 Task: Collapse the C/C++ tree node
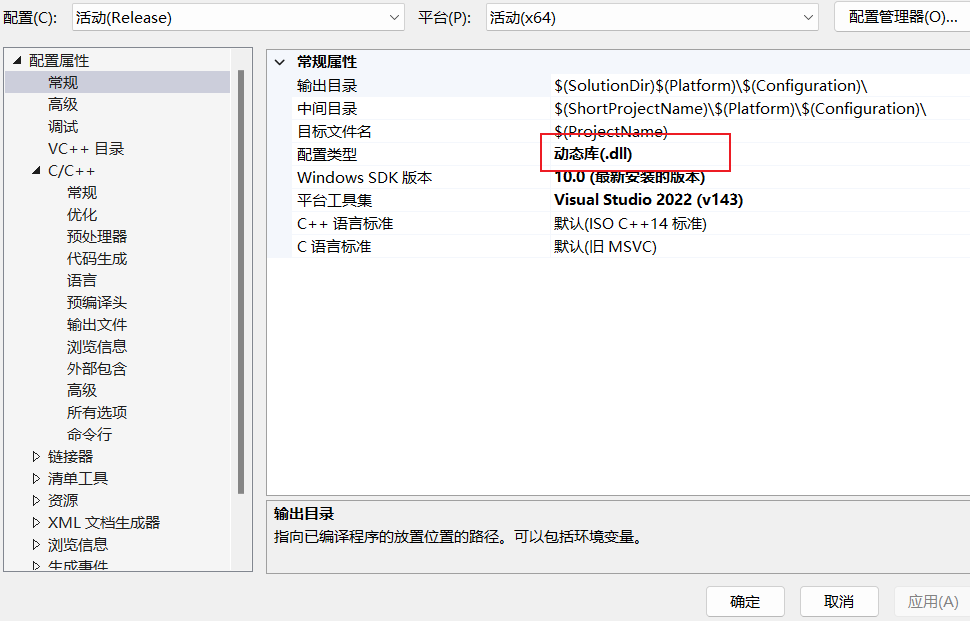click(36, 170)
